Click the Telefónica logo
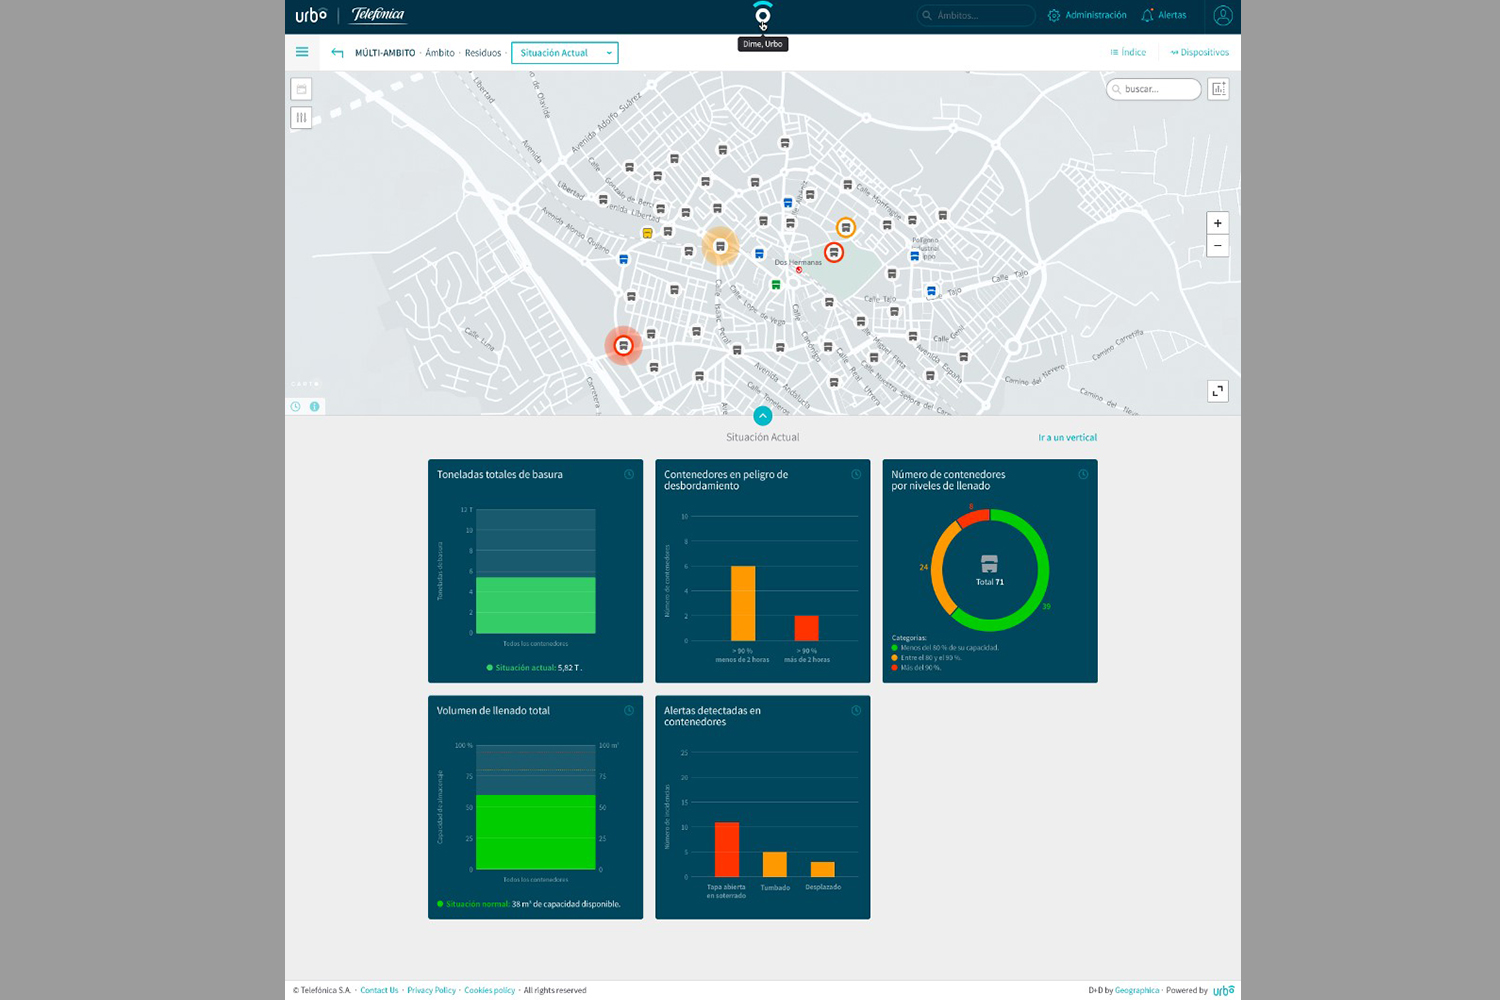The image size is (1500, 1000). (378, 15)
